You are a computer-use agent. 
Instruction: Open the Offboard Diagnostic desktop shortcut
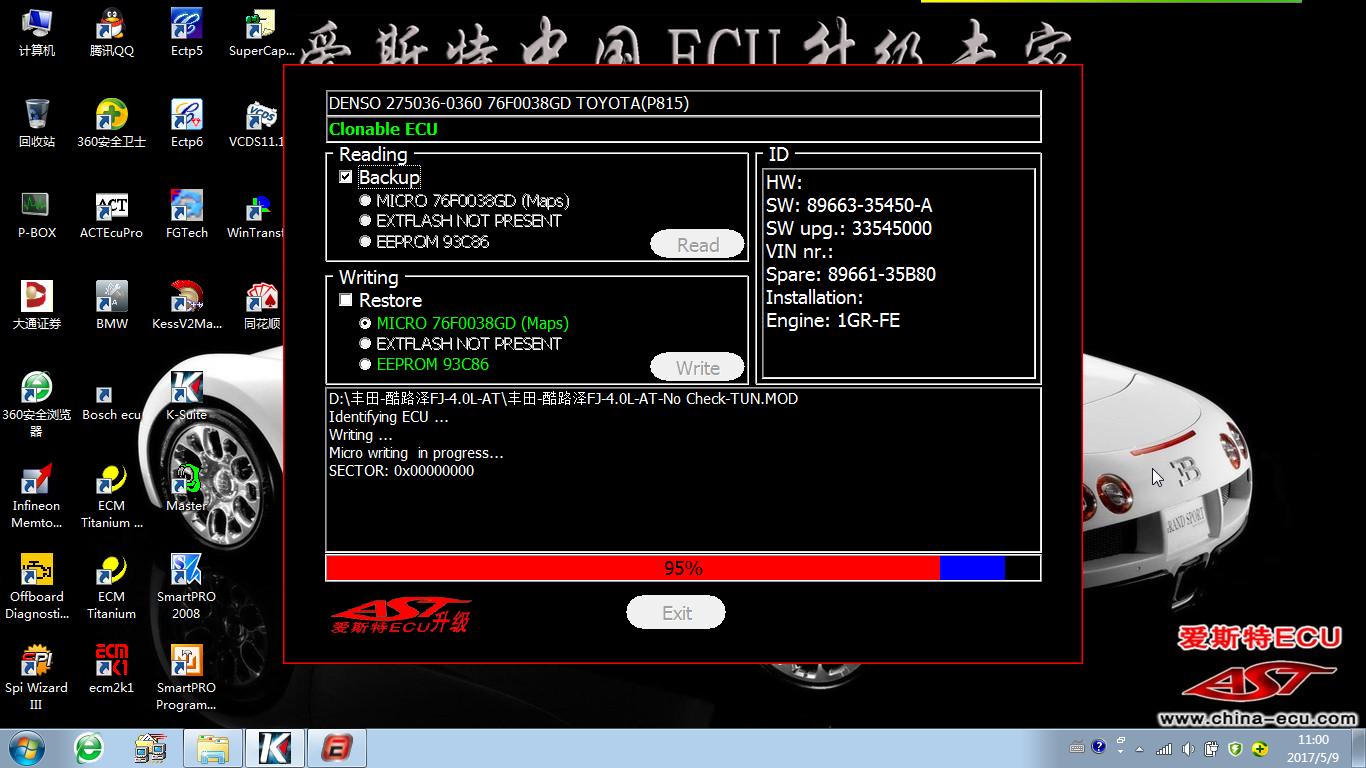36,587
